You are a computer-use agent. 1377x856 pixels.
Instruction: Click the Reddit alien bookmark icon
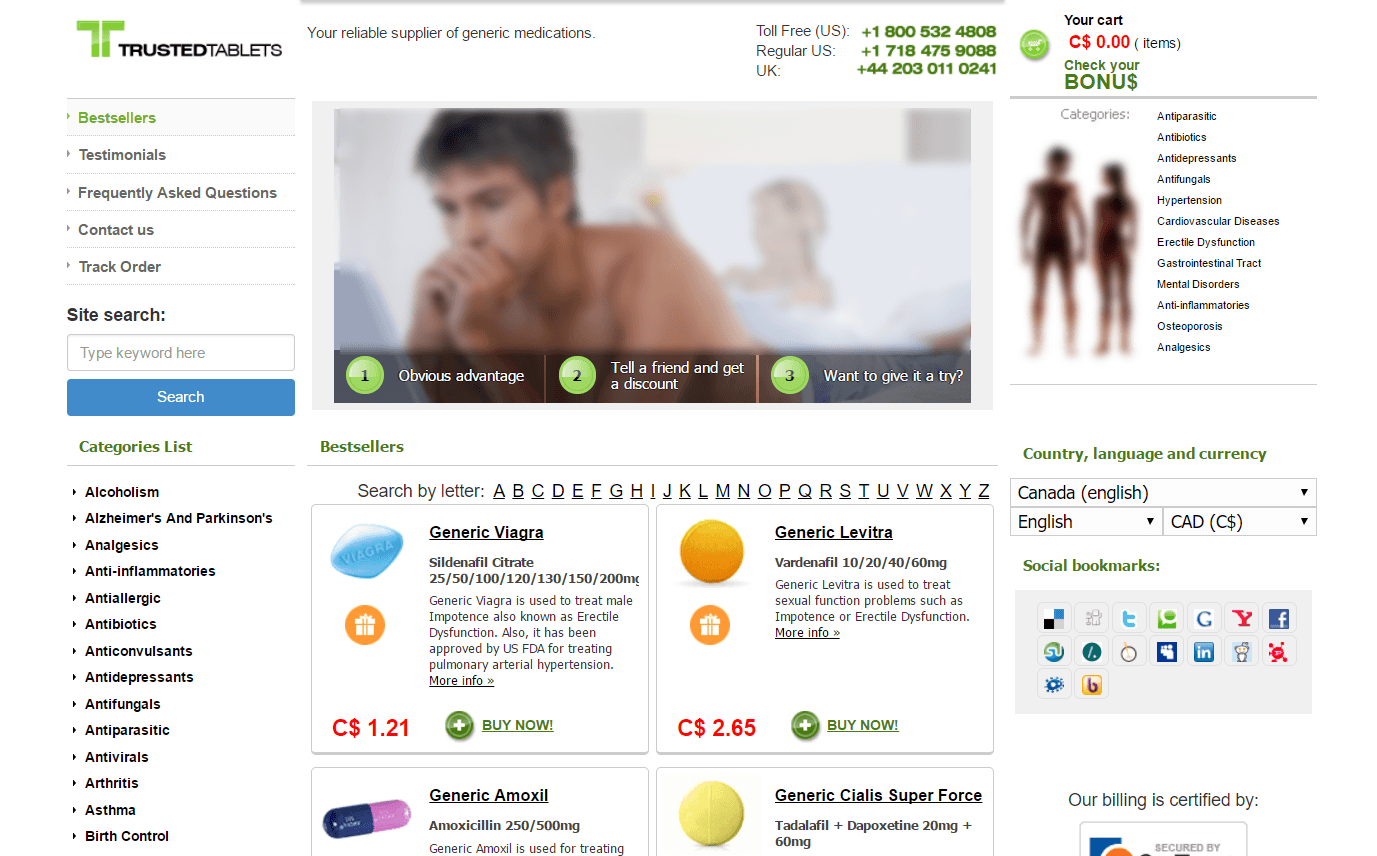tap(1241, 652)
